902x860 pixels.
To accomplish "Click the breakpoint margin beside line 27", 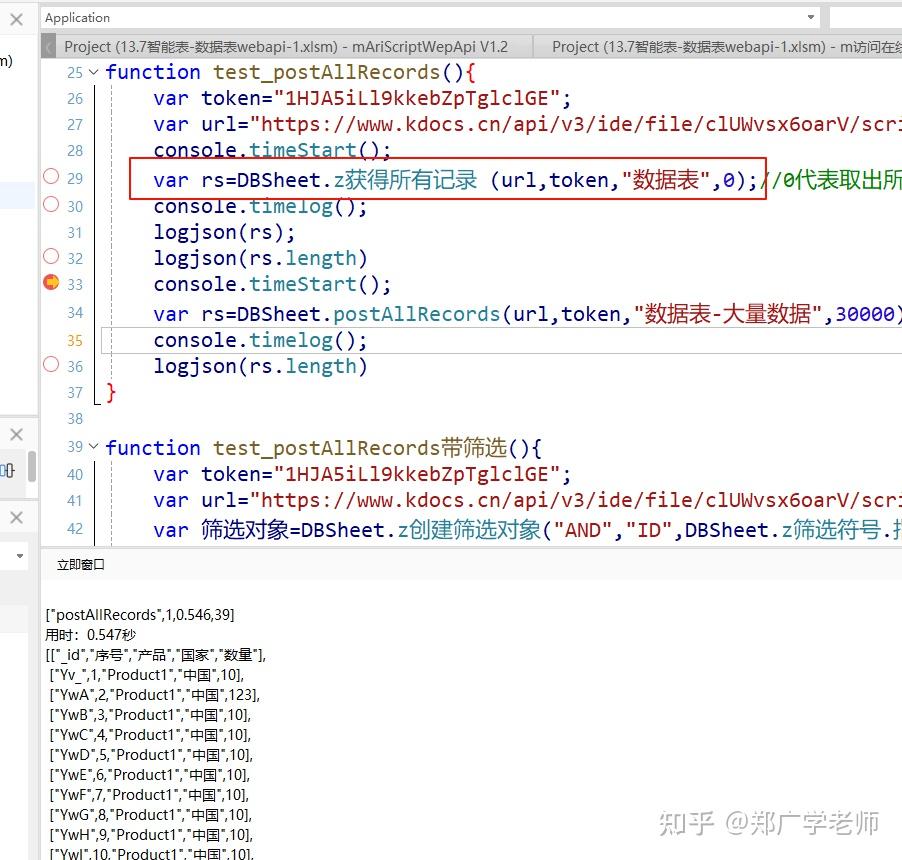I will point(51,123).
